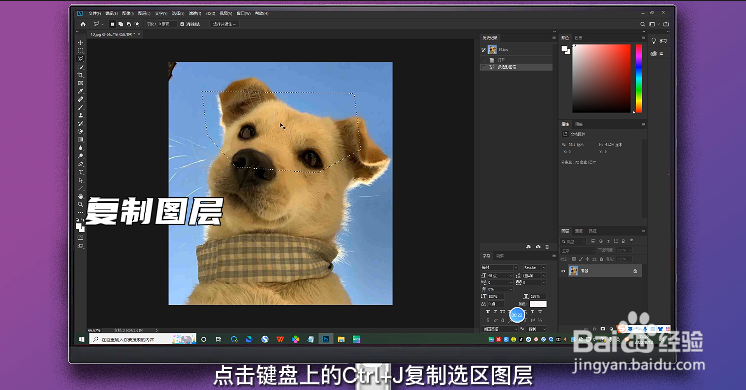This screenshot has width=746, height=390.
Task: Open the search icon at top right
Action: (643, 24)
